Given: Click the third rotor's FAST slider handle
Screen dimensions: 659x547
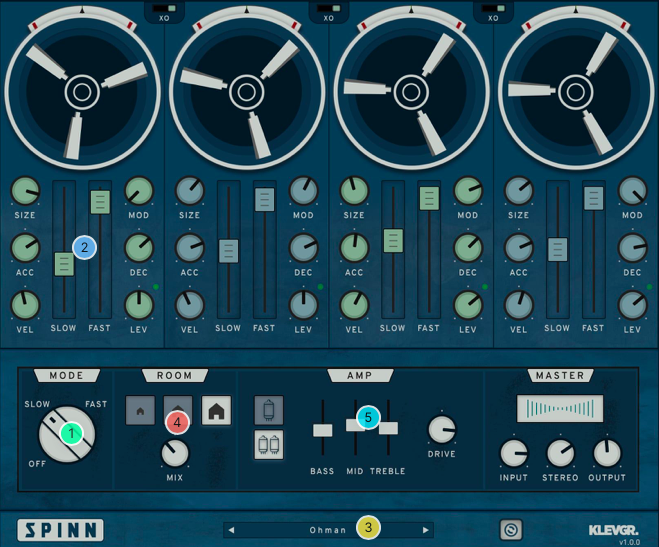Looking at the screenshot, I should (430, 198).
